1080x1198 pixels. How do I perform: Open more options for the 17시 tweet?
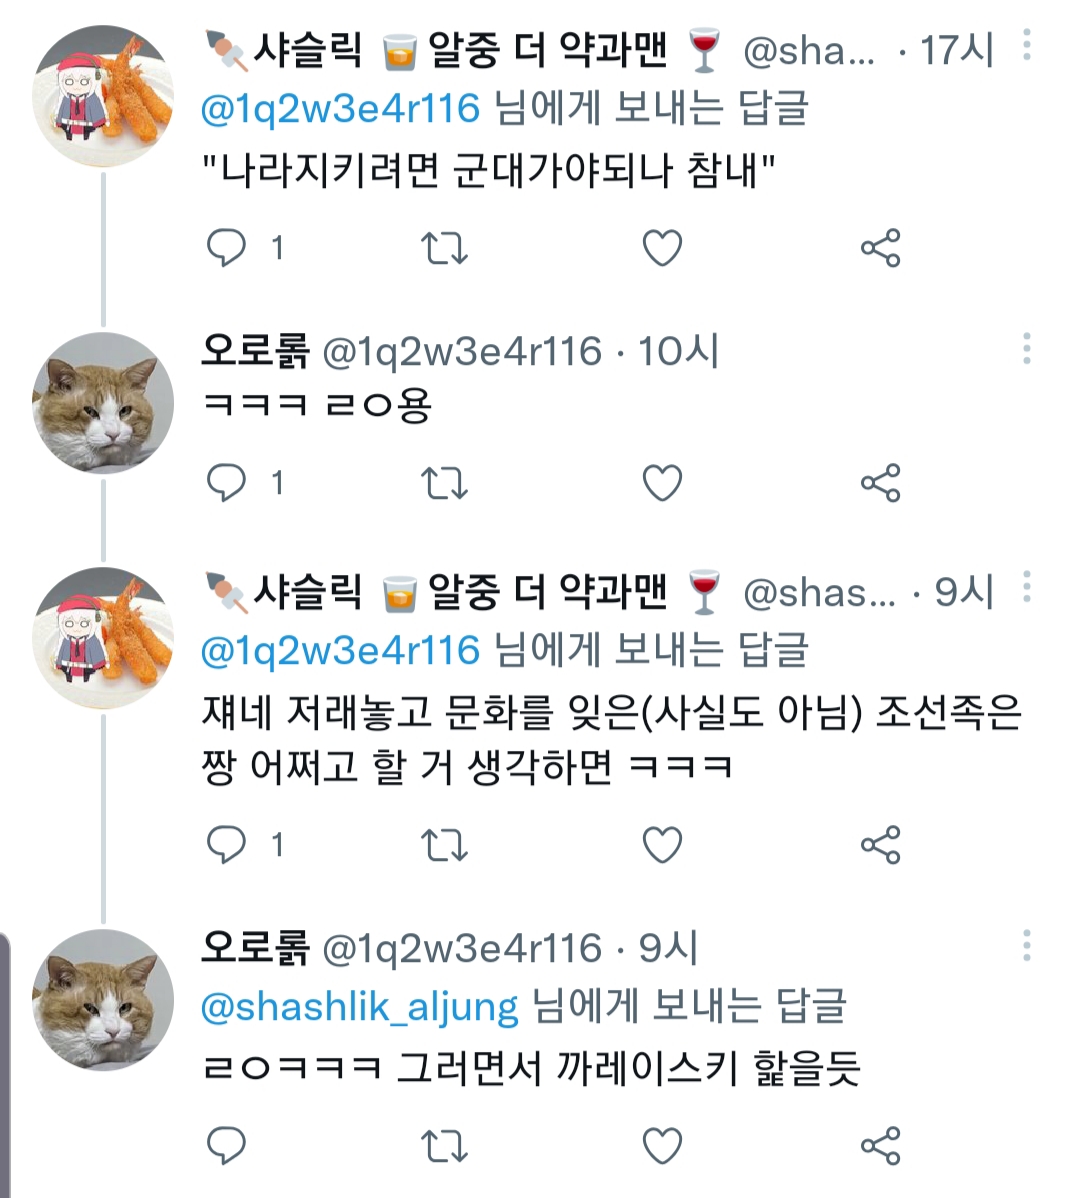point(1027,46)
